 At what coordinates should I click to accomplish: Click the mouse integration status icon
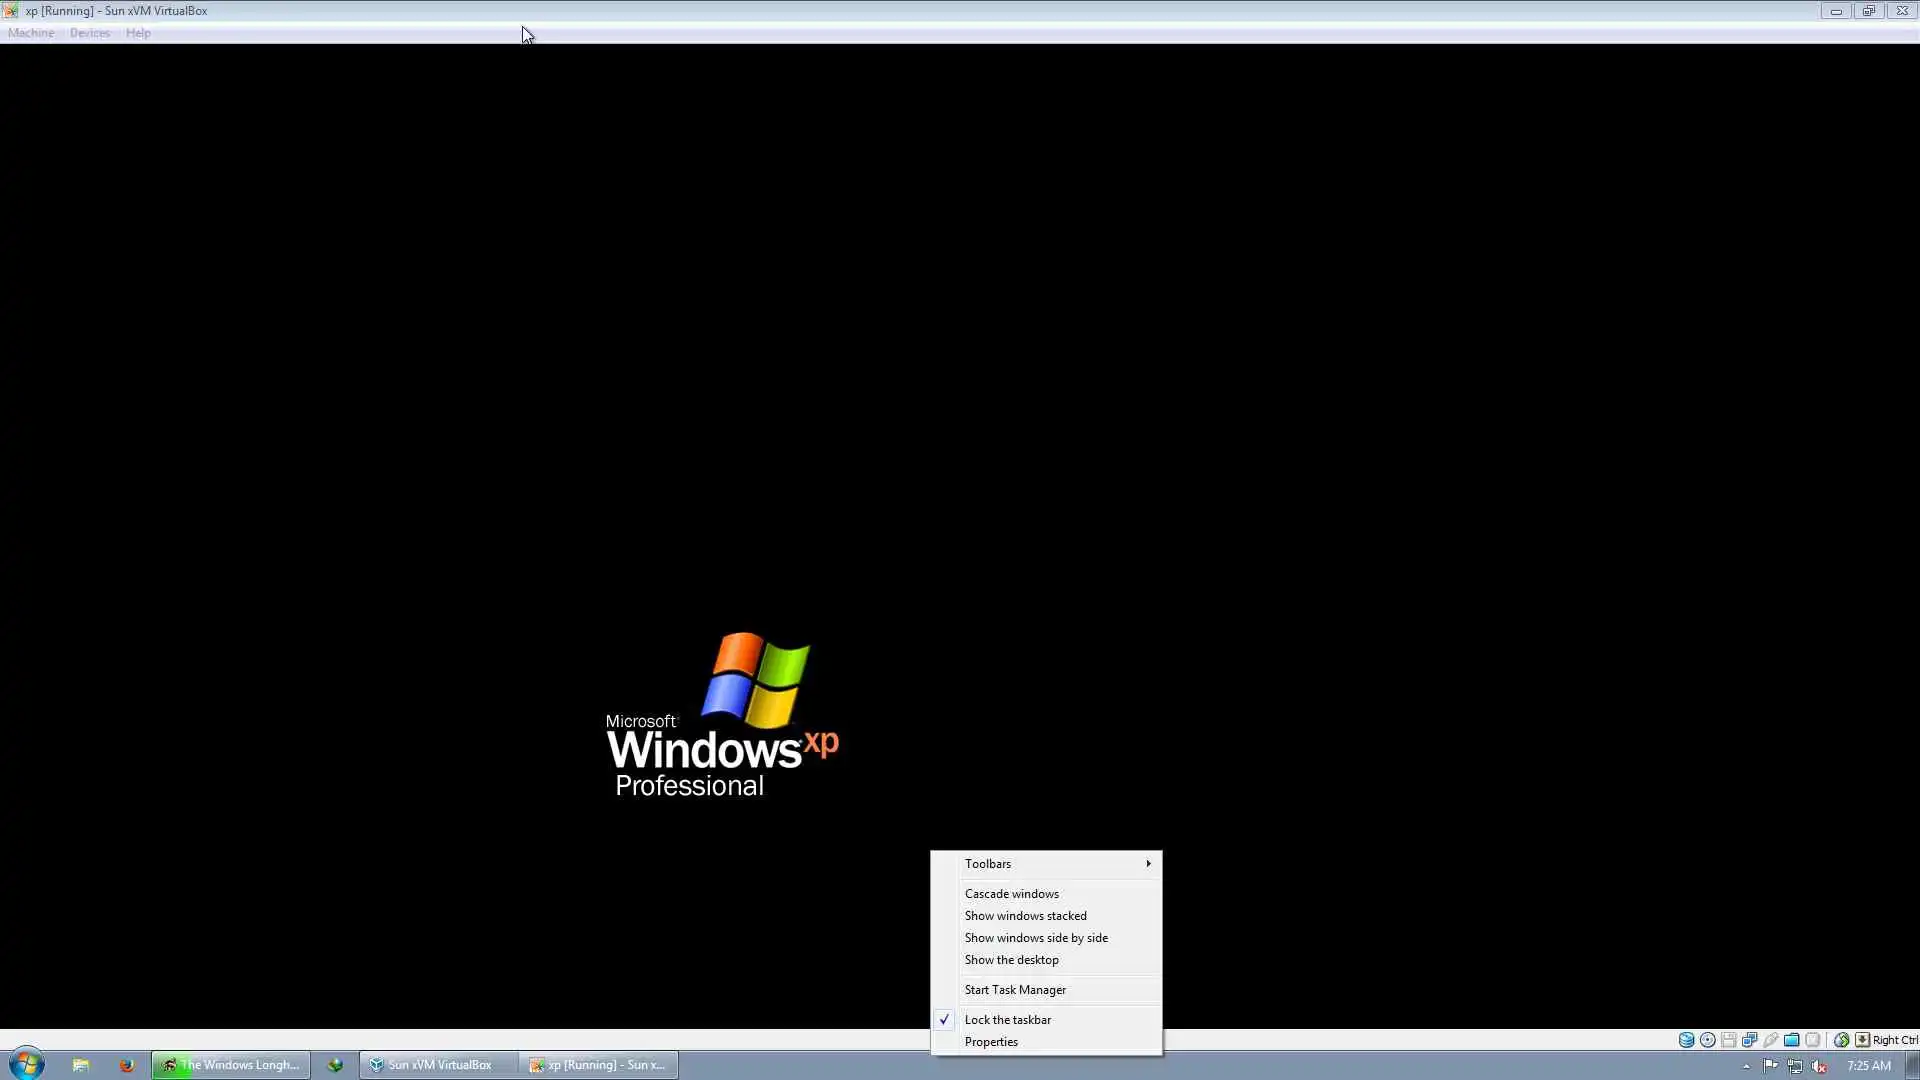pyautogui.click(x=1841, y=1040)
